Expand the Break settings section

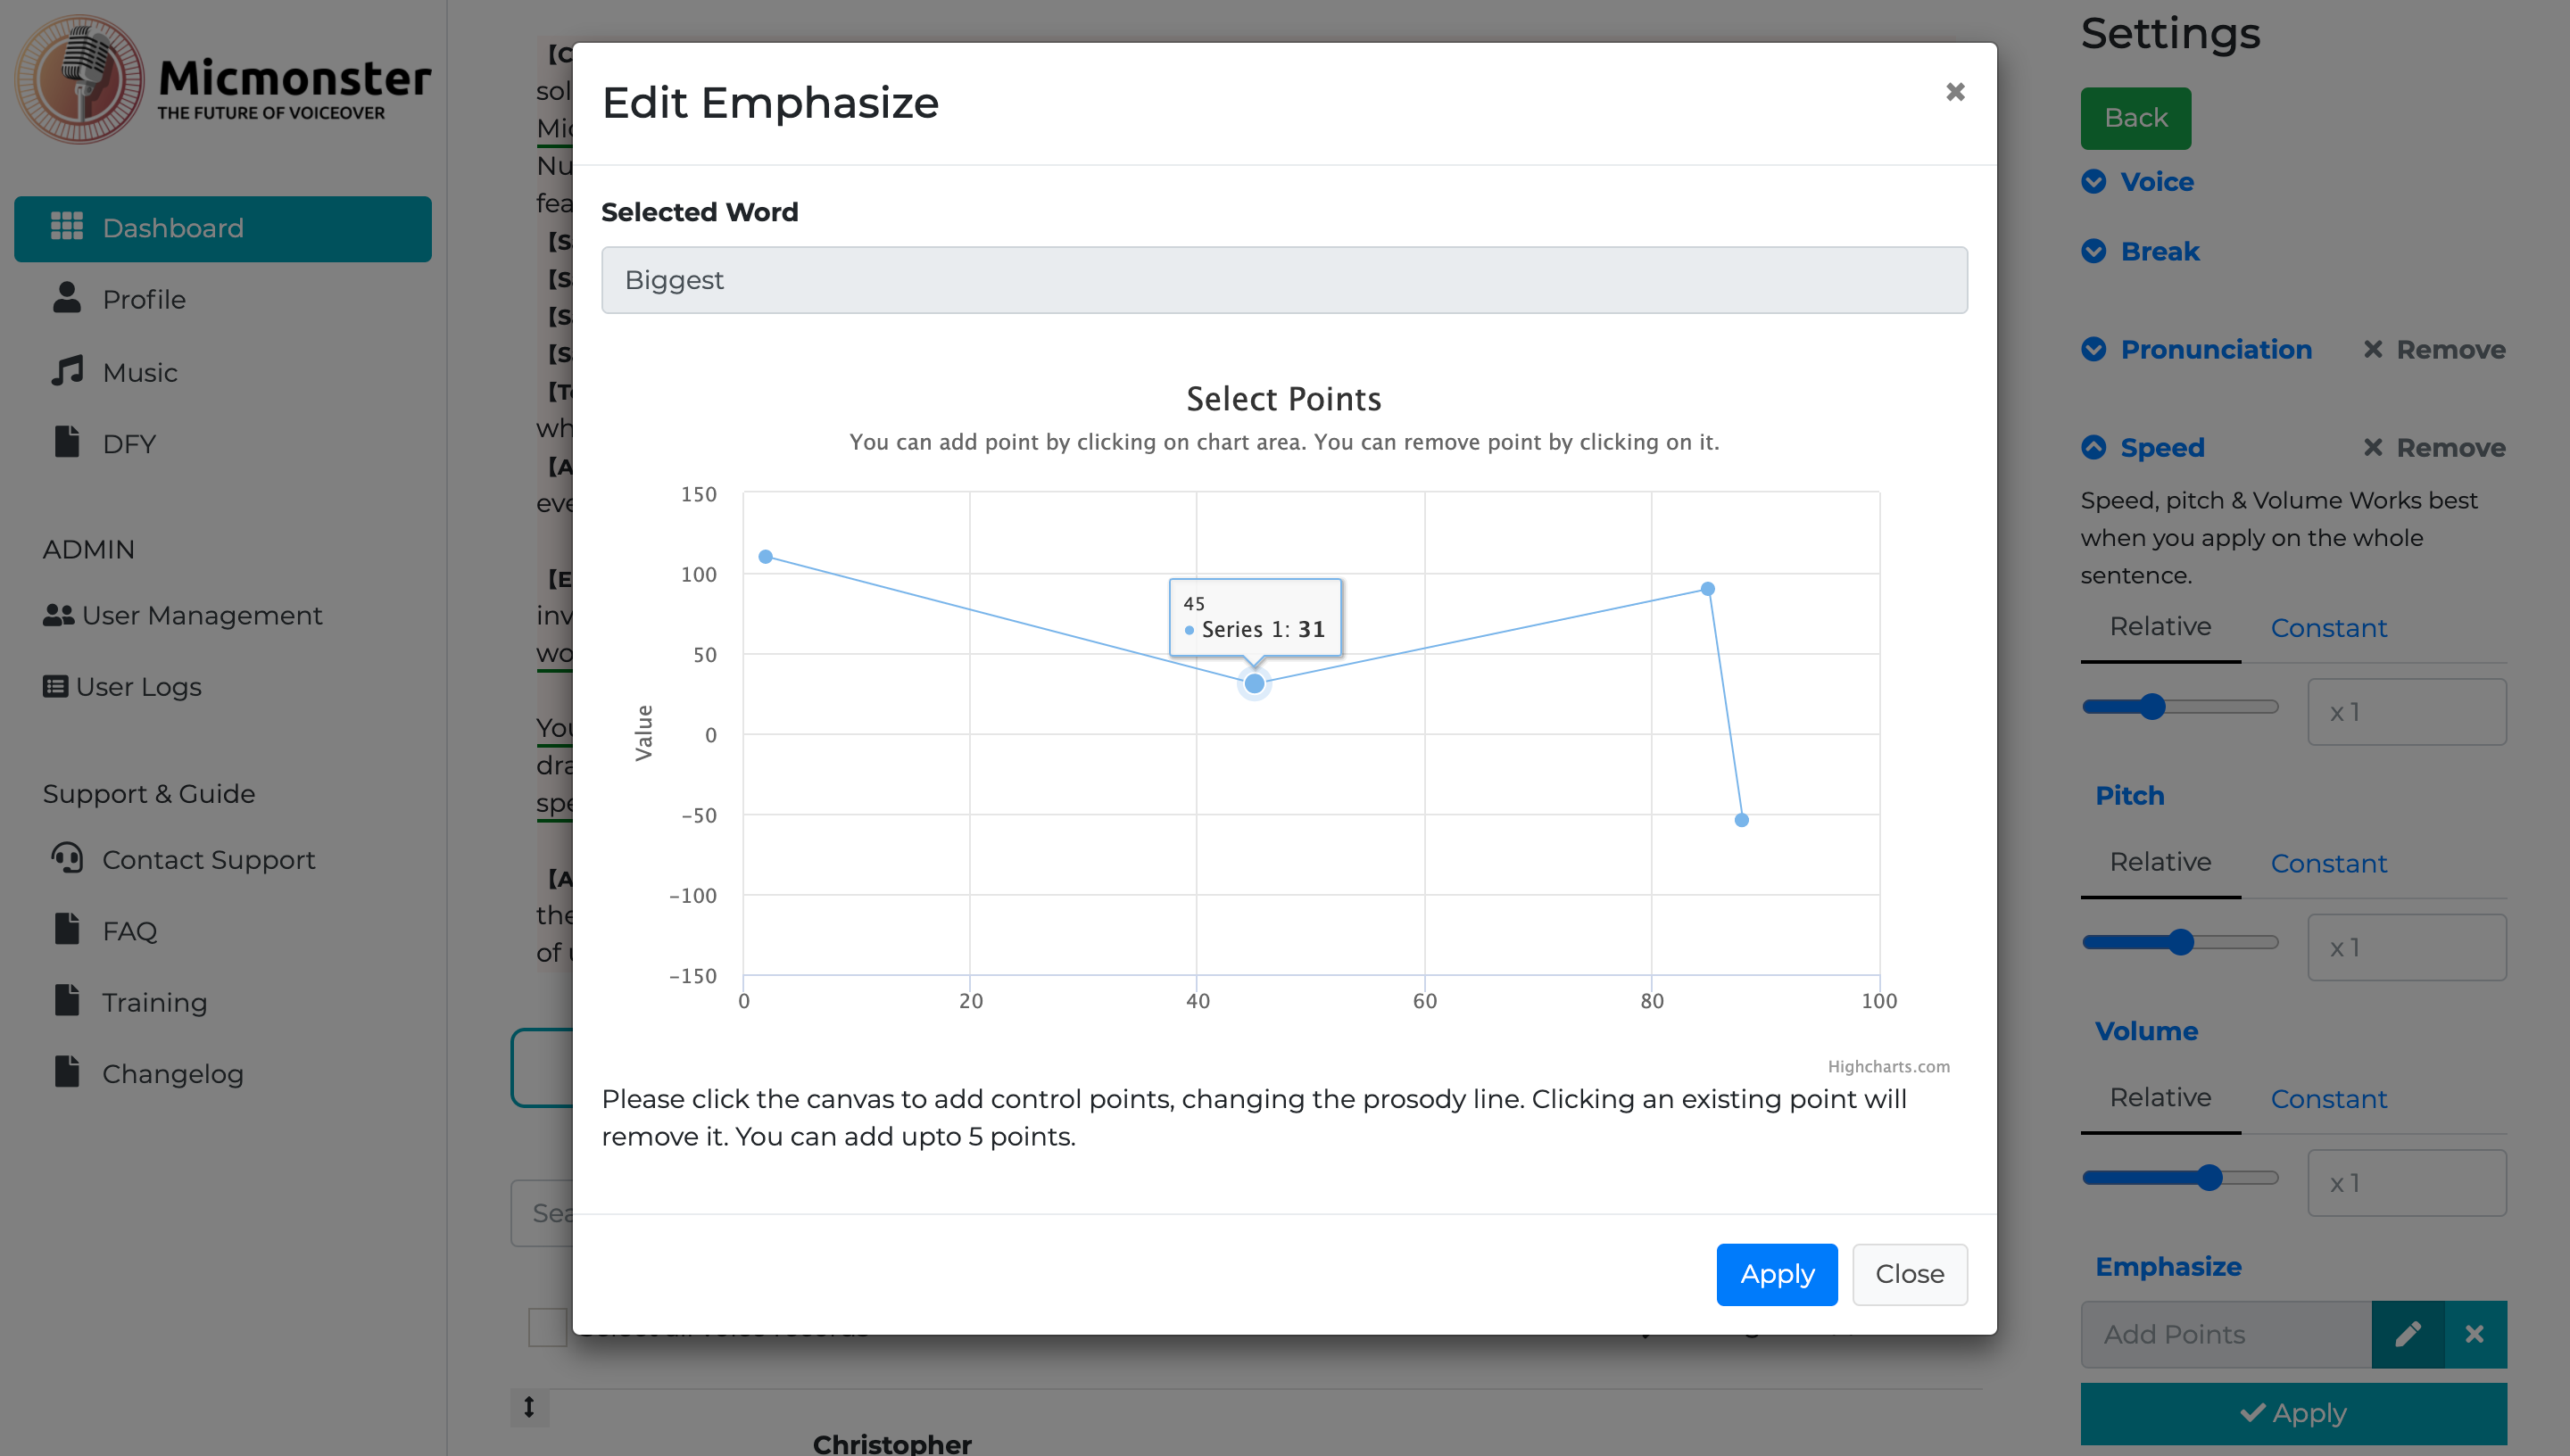click(2159, 252)
